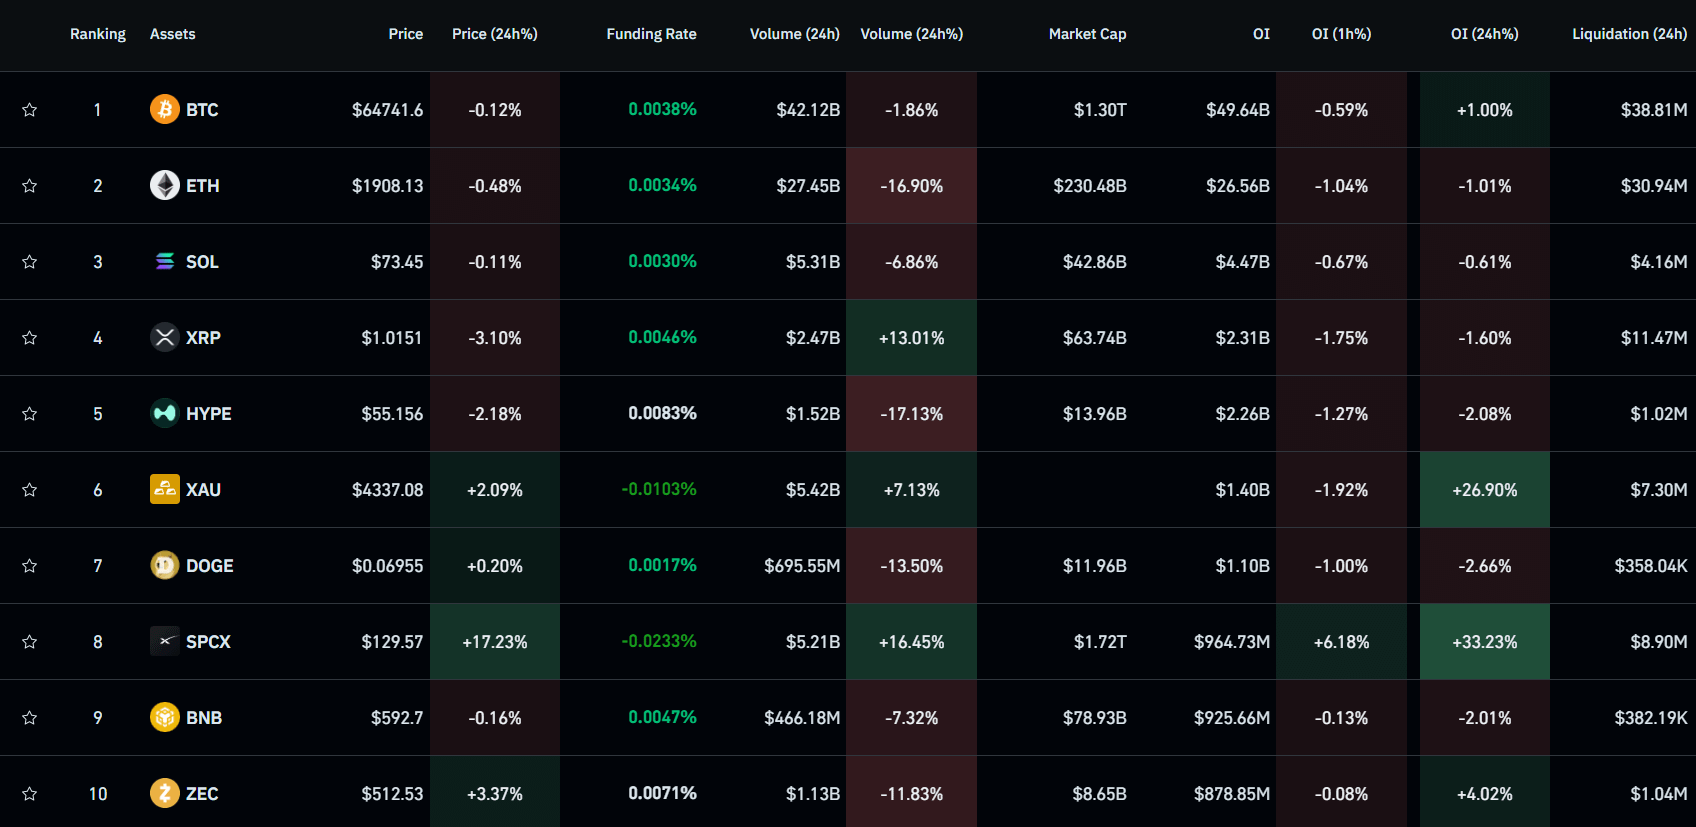
Task: Click the XAU gold bars icon
Action: click(x=165, y=489)
